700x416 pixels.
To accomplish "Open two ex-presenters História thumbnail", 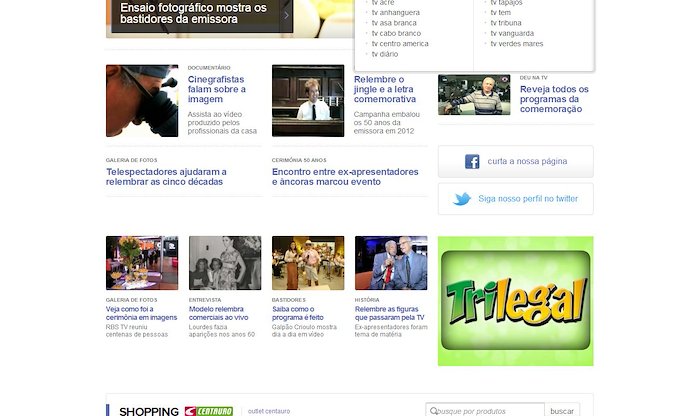I will [x=391, y=263].
